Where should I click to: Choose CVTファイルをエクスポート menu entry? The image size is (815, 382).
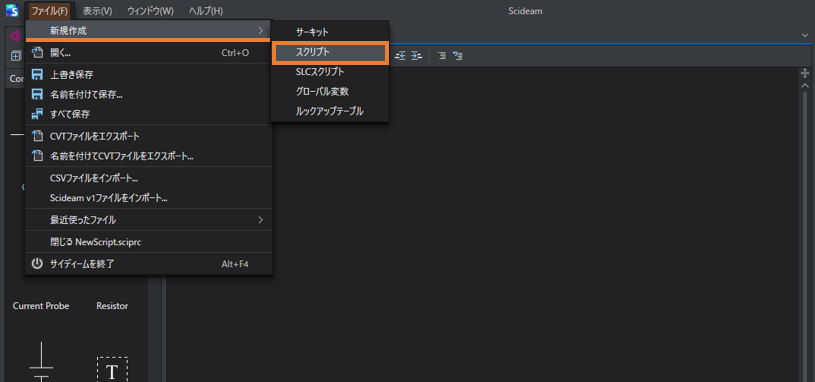[149, 136]
